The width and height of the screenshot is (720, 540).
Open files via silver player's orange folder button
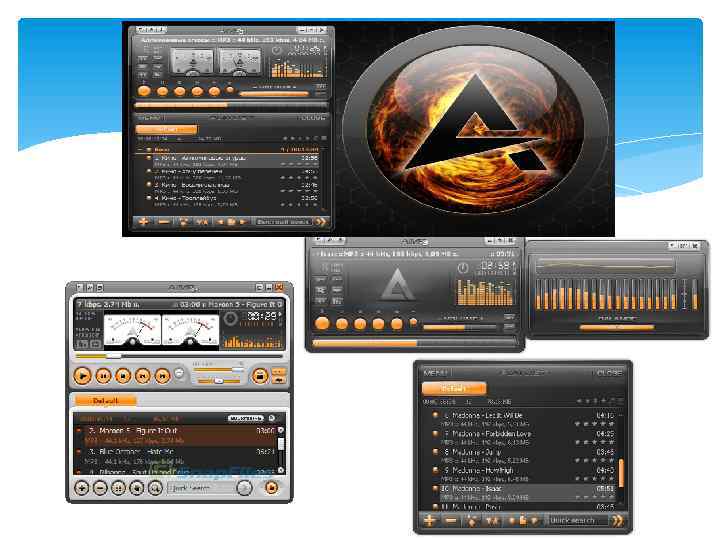tap(260, 377)
